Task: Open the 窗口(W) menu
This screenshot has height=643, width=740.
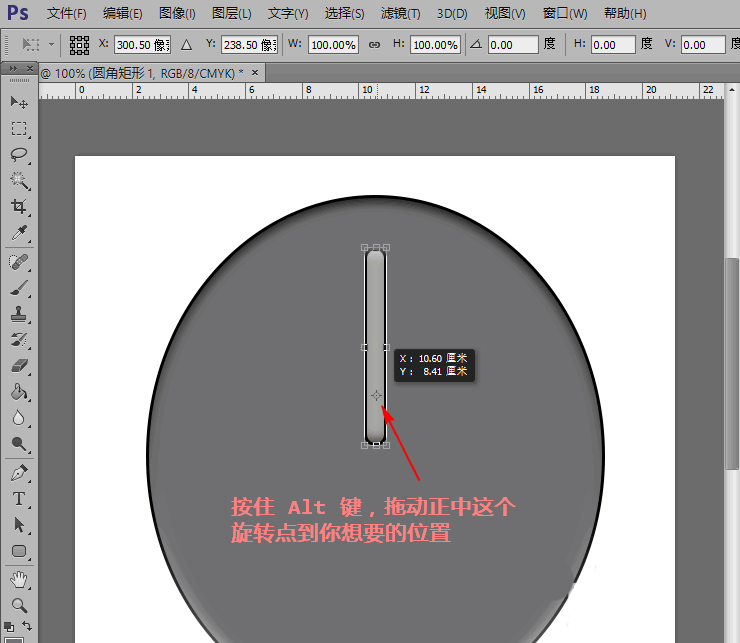Action: click(564, 13)
